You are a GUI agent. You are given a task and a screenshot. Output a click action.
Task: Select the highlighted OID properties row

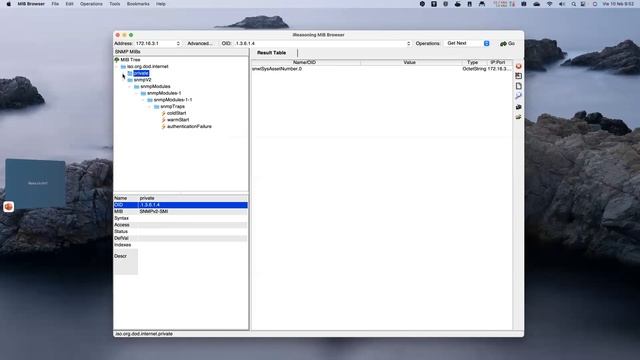[x=180, y=205]
